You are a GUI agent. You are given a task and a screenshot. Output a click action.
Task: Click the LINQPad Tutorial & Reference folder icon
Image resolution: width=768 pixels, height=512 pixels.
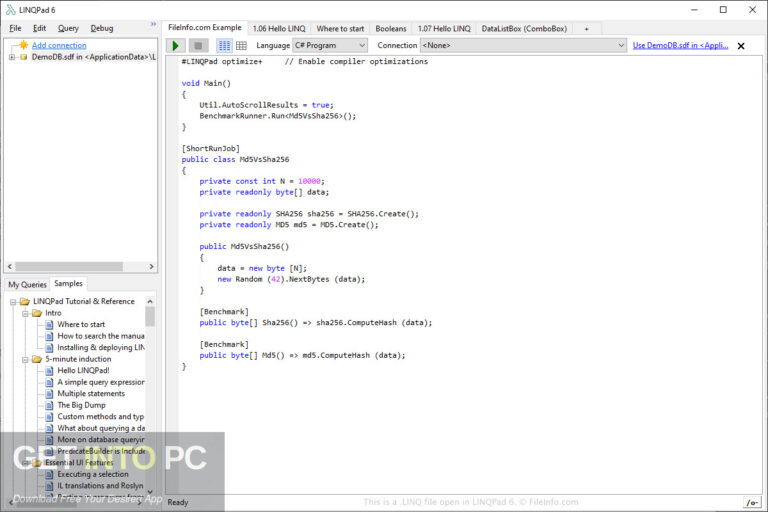(x=24, y=301)
